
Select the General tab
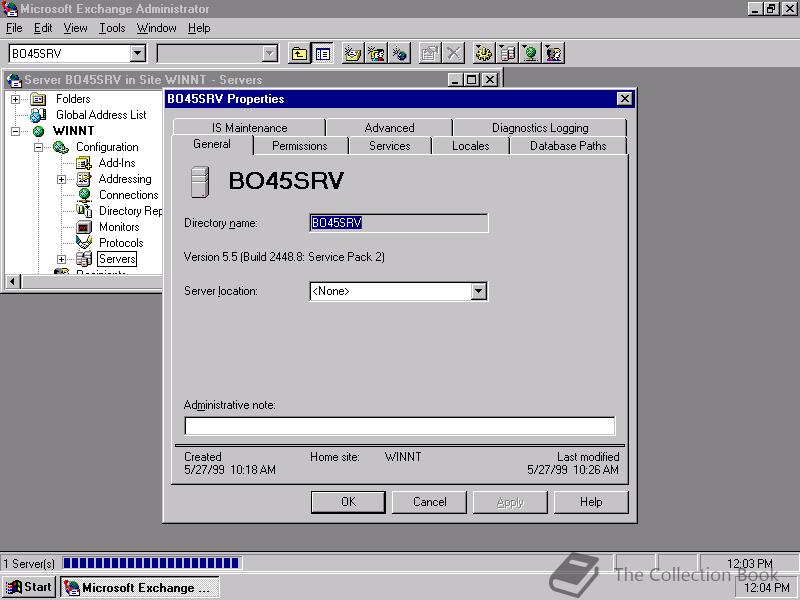212,144
